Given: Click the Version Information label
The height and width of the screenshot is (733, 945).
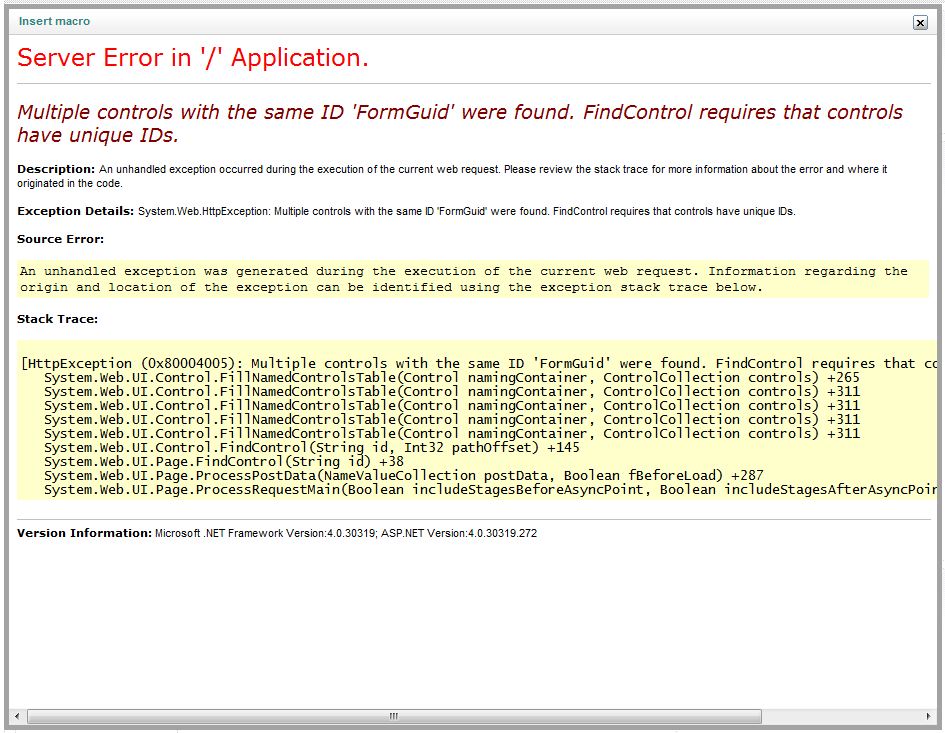Looking at the screenshot, I should pyautogui.click(x=84, y=533).
